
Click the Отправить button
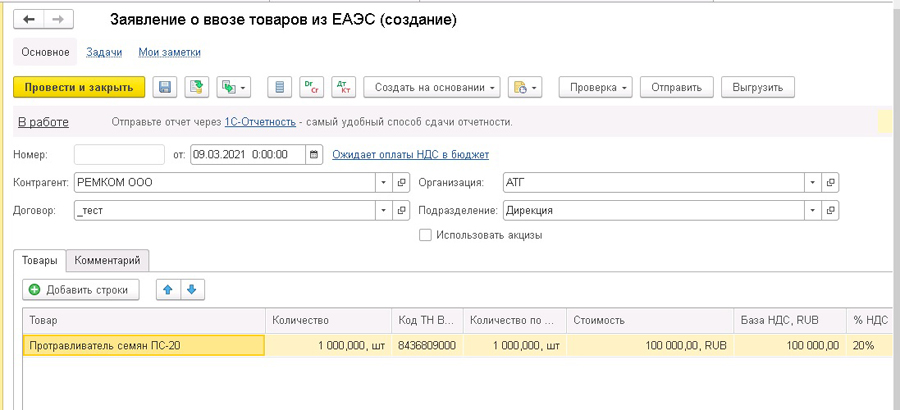coord(677,87)
